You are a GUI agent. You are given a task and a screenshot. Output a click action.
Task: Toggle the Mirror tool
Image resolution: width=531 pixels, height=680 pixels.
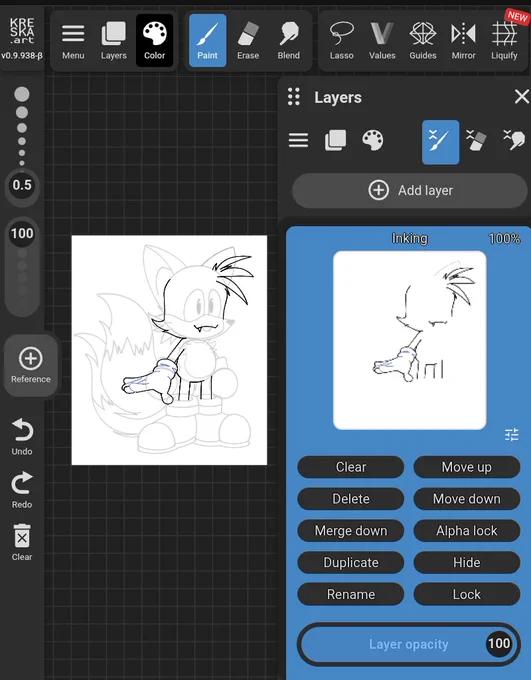coord(463,41)
